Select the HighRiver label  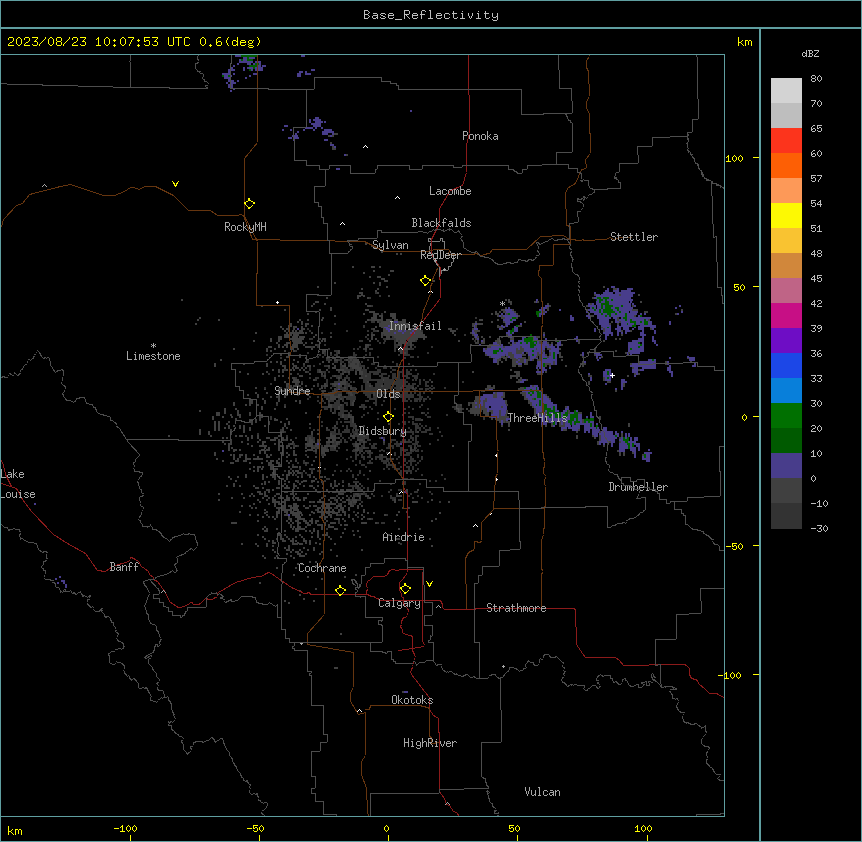coord(430,743)
